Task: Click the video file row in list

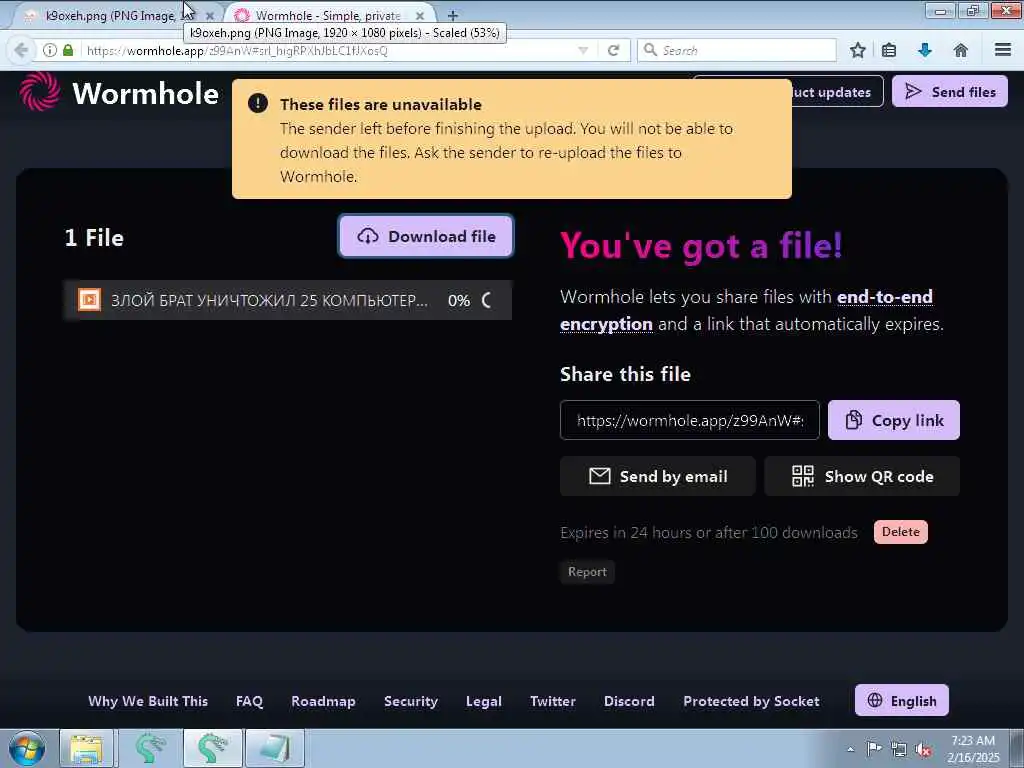Action: point(287,300)
